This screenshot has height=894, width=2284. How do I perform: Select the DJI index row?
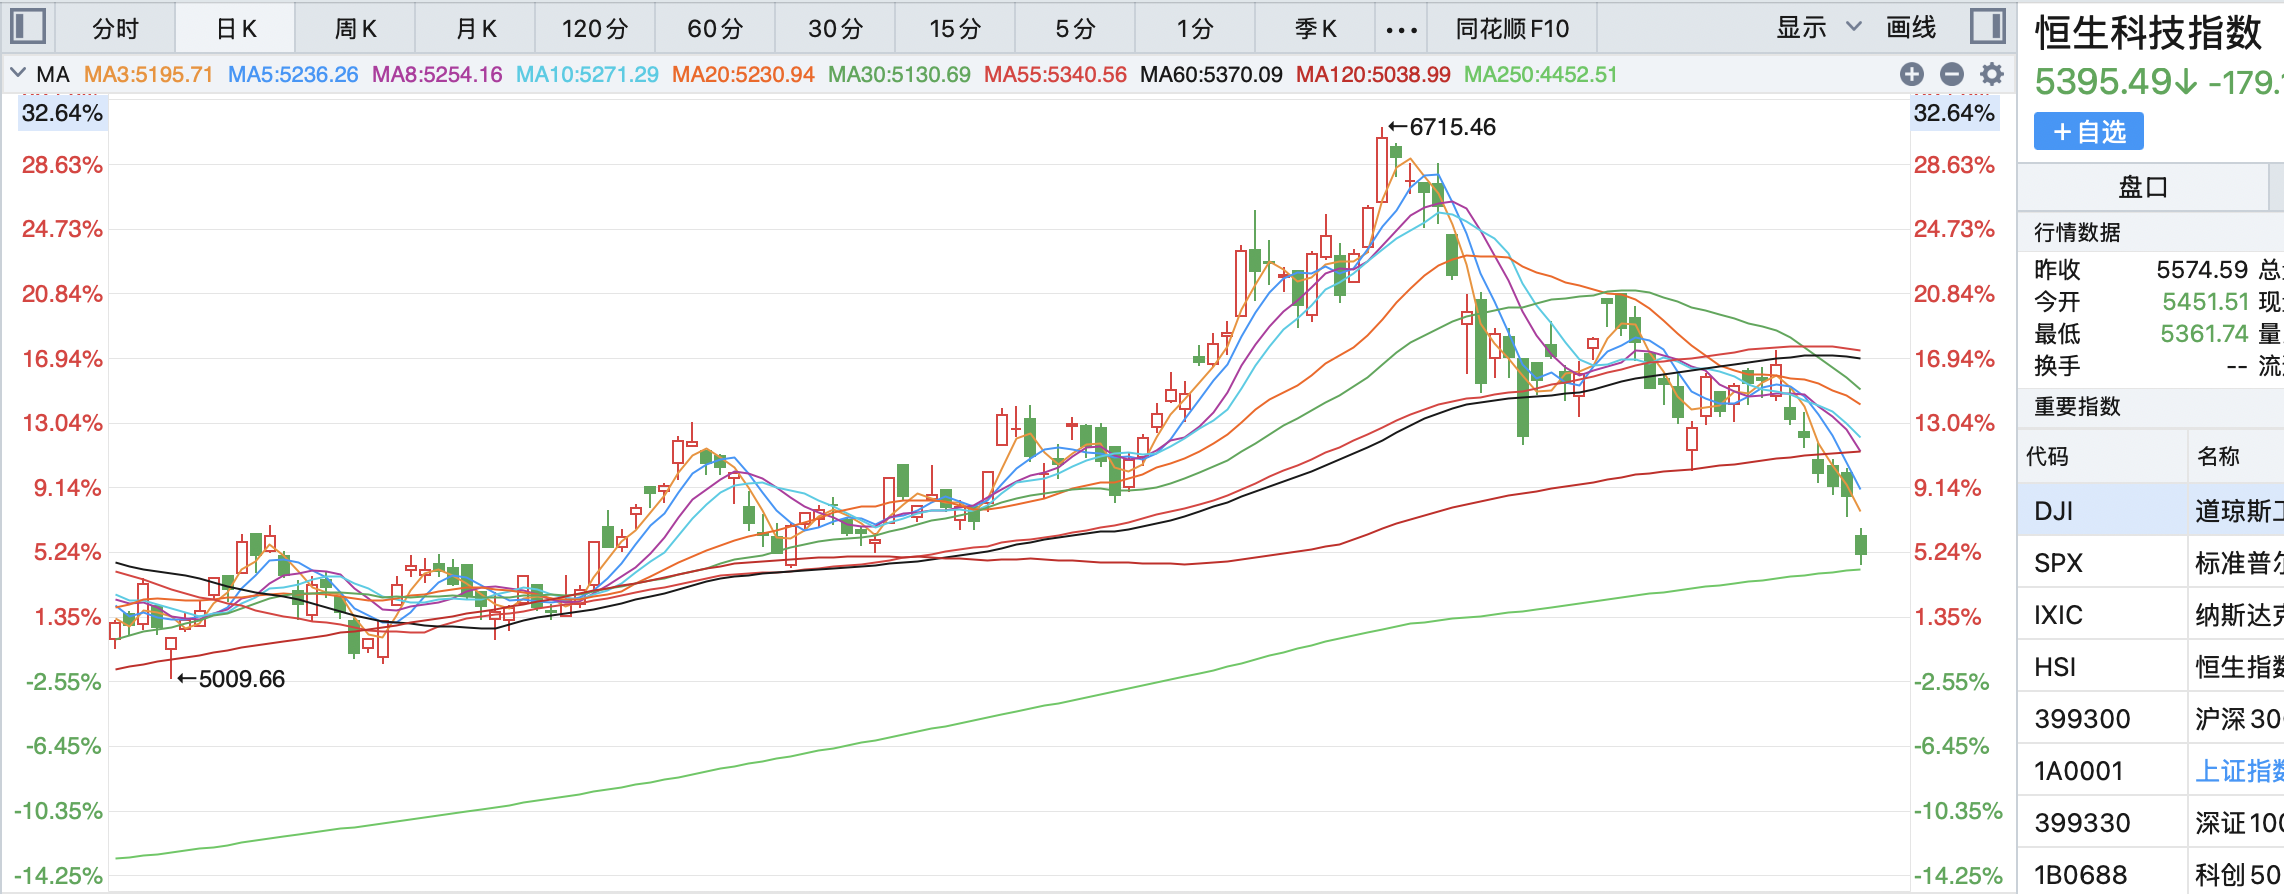[2150, 511]
